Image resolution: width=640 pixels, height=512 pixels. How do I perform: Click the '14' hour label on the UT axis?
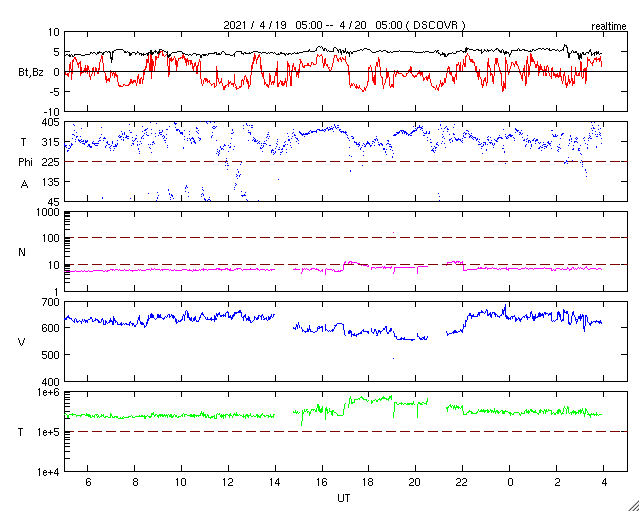(x=275, y=483)
